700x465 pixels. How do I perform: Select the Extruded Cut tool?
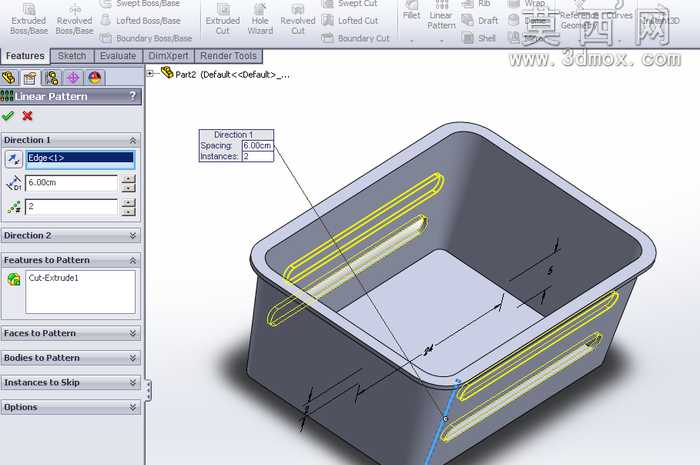[x=222, y=20]
